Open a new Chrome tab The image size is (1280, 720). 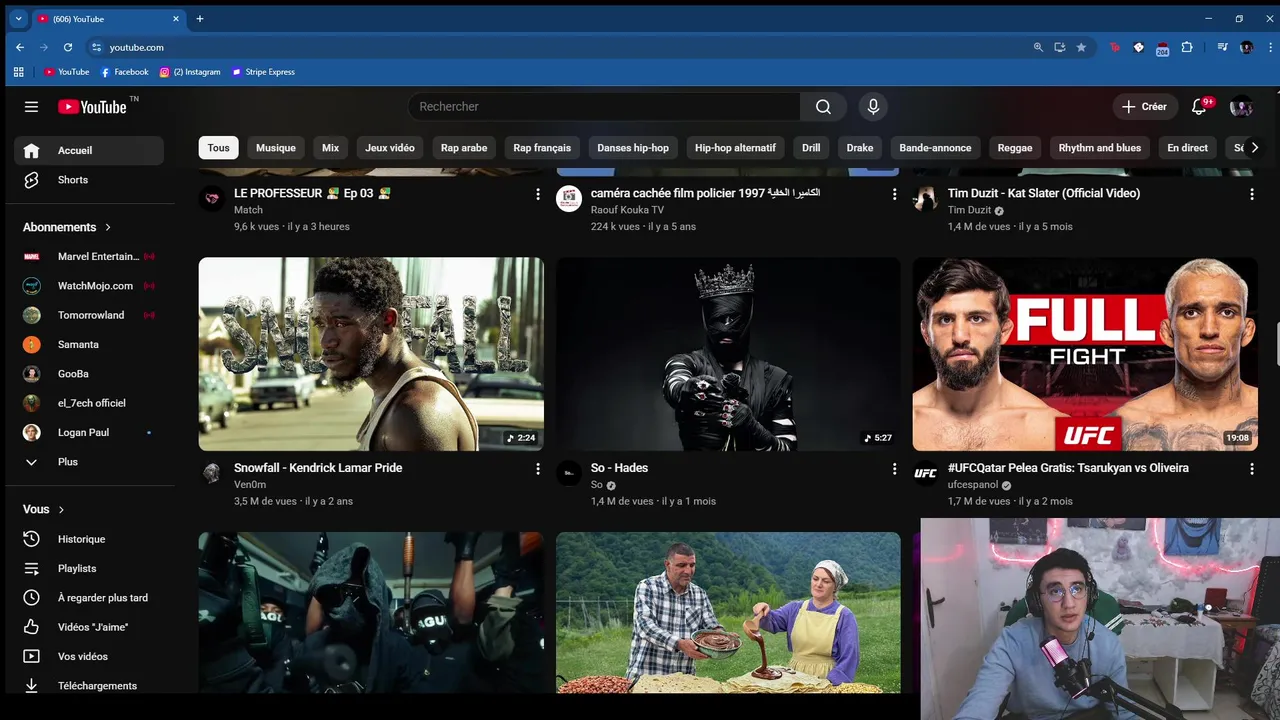(200, 18)
